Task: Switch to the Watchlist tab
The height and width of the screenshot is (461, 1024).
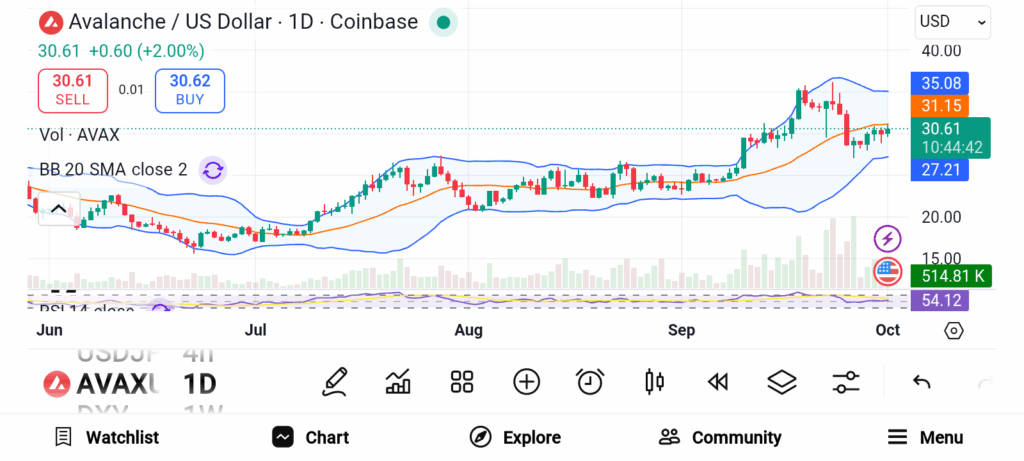Action: (107, 437)
